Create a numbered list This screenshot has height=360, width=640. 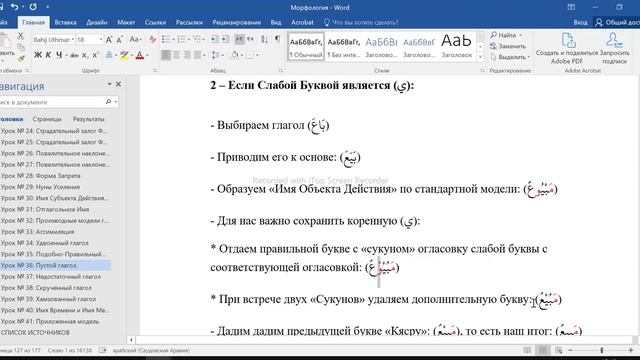(182, 39)
